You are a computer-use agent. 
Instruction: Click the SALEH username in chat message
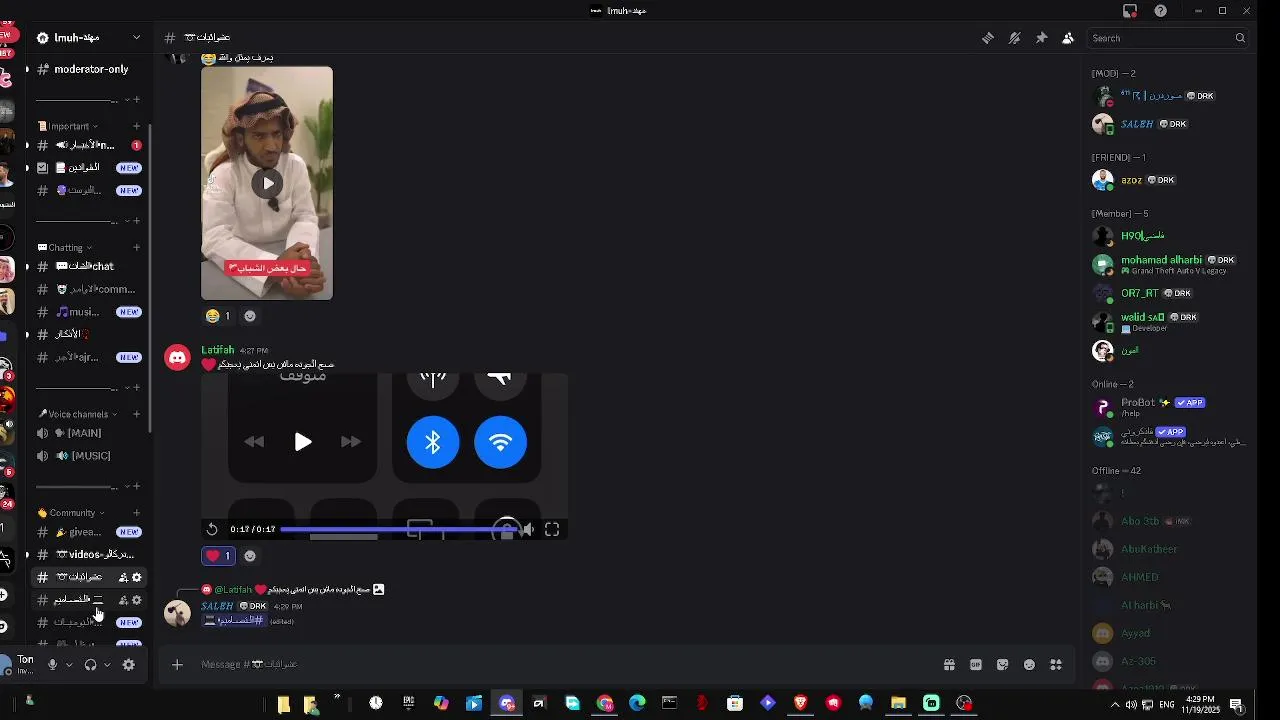point(217,606)
